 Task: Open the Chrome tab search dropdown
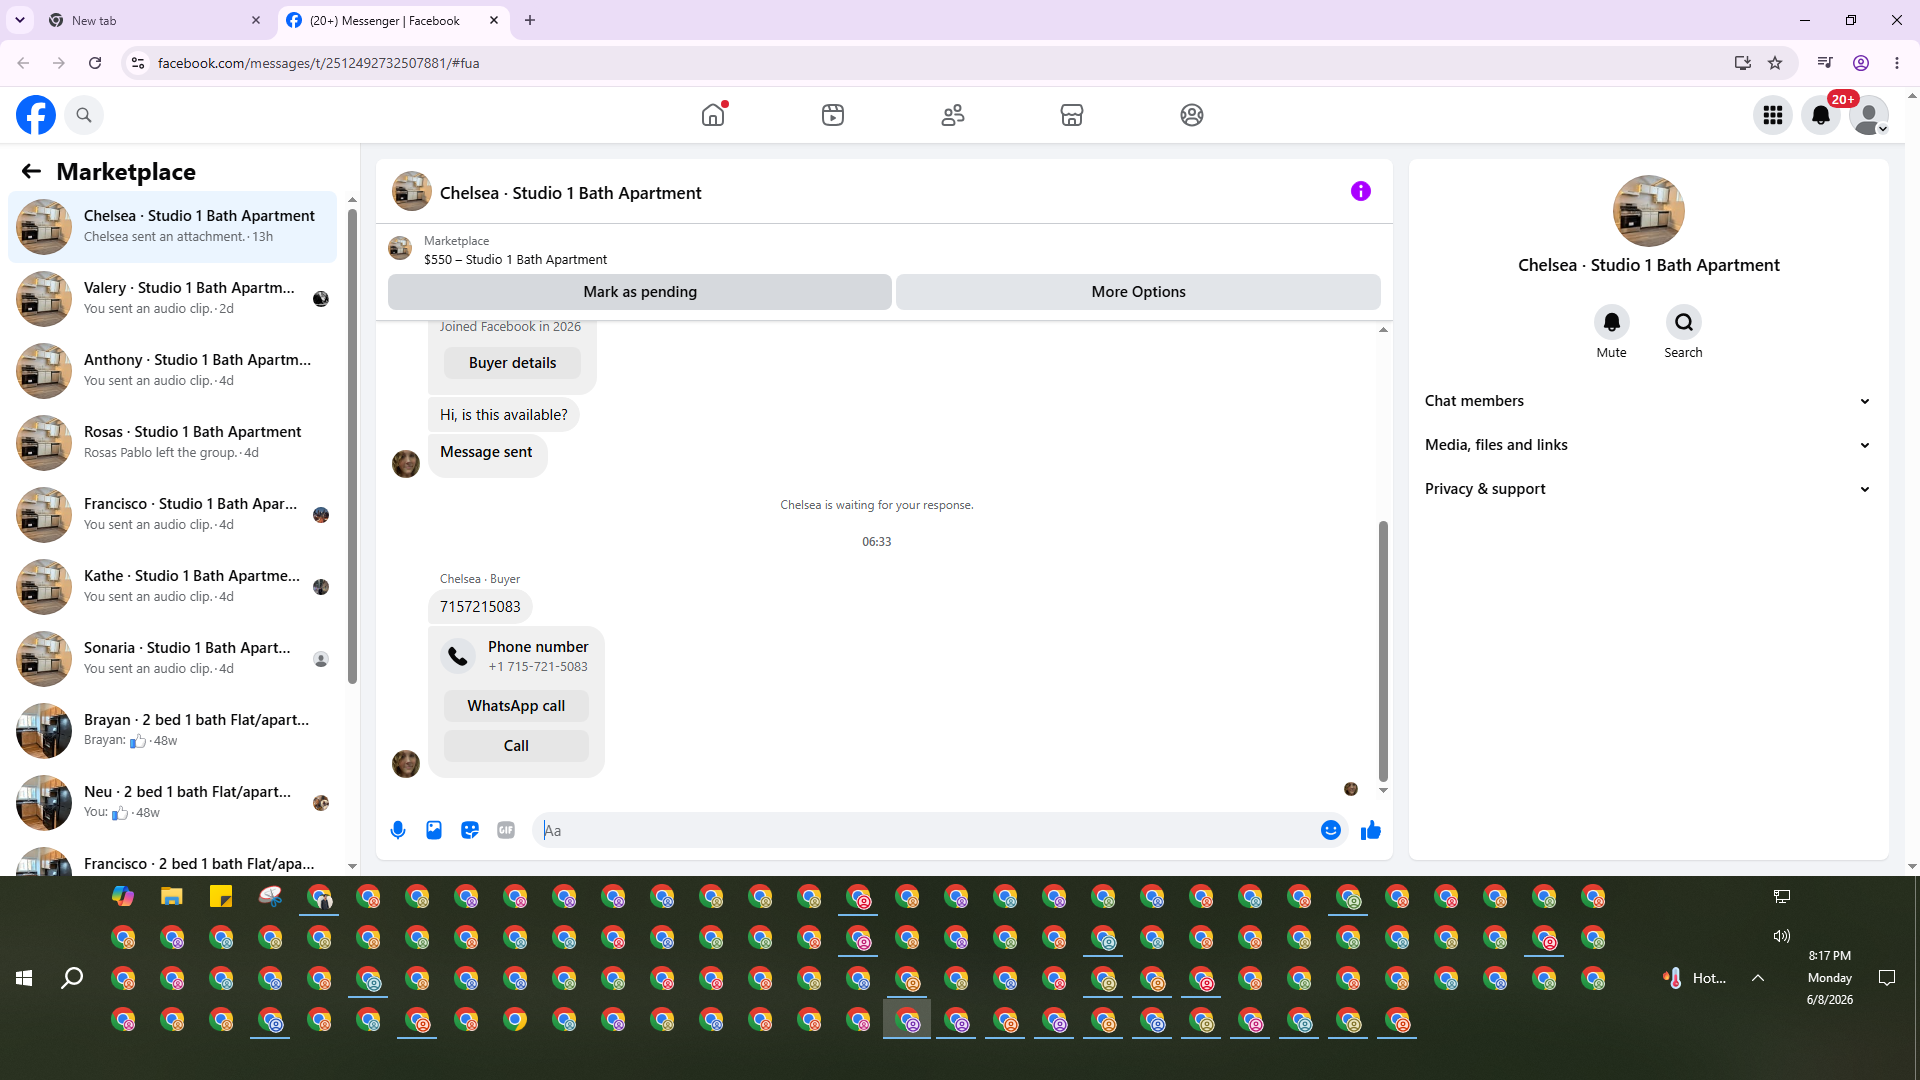click(x=20, y=20)
